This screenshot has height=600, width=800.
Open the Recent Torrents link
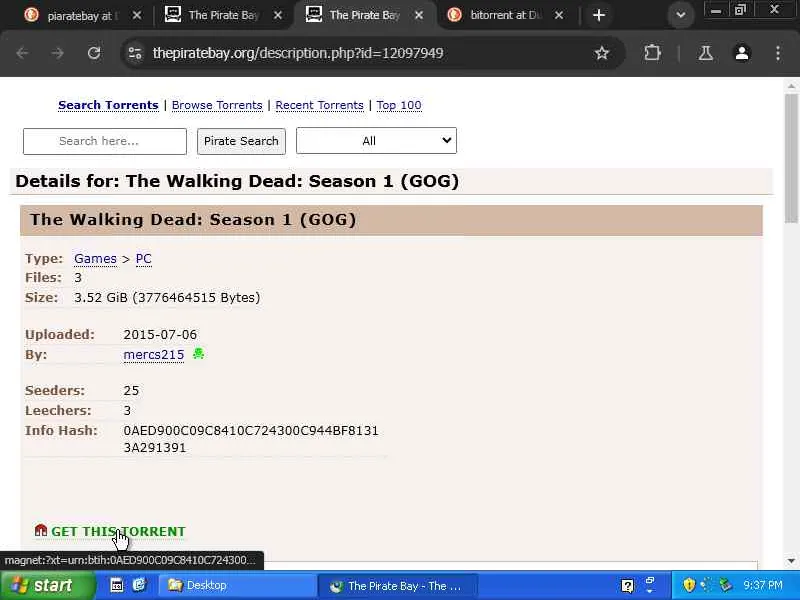[319, 105]
